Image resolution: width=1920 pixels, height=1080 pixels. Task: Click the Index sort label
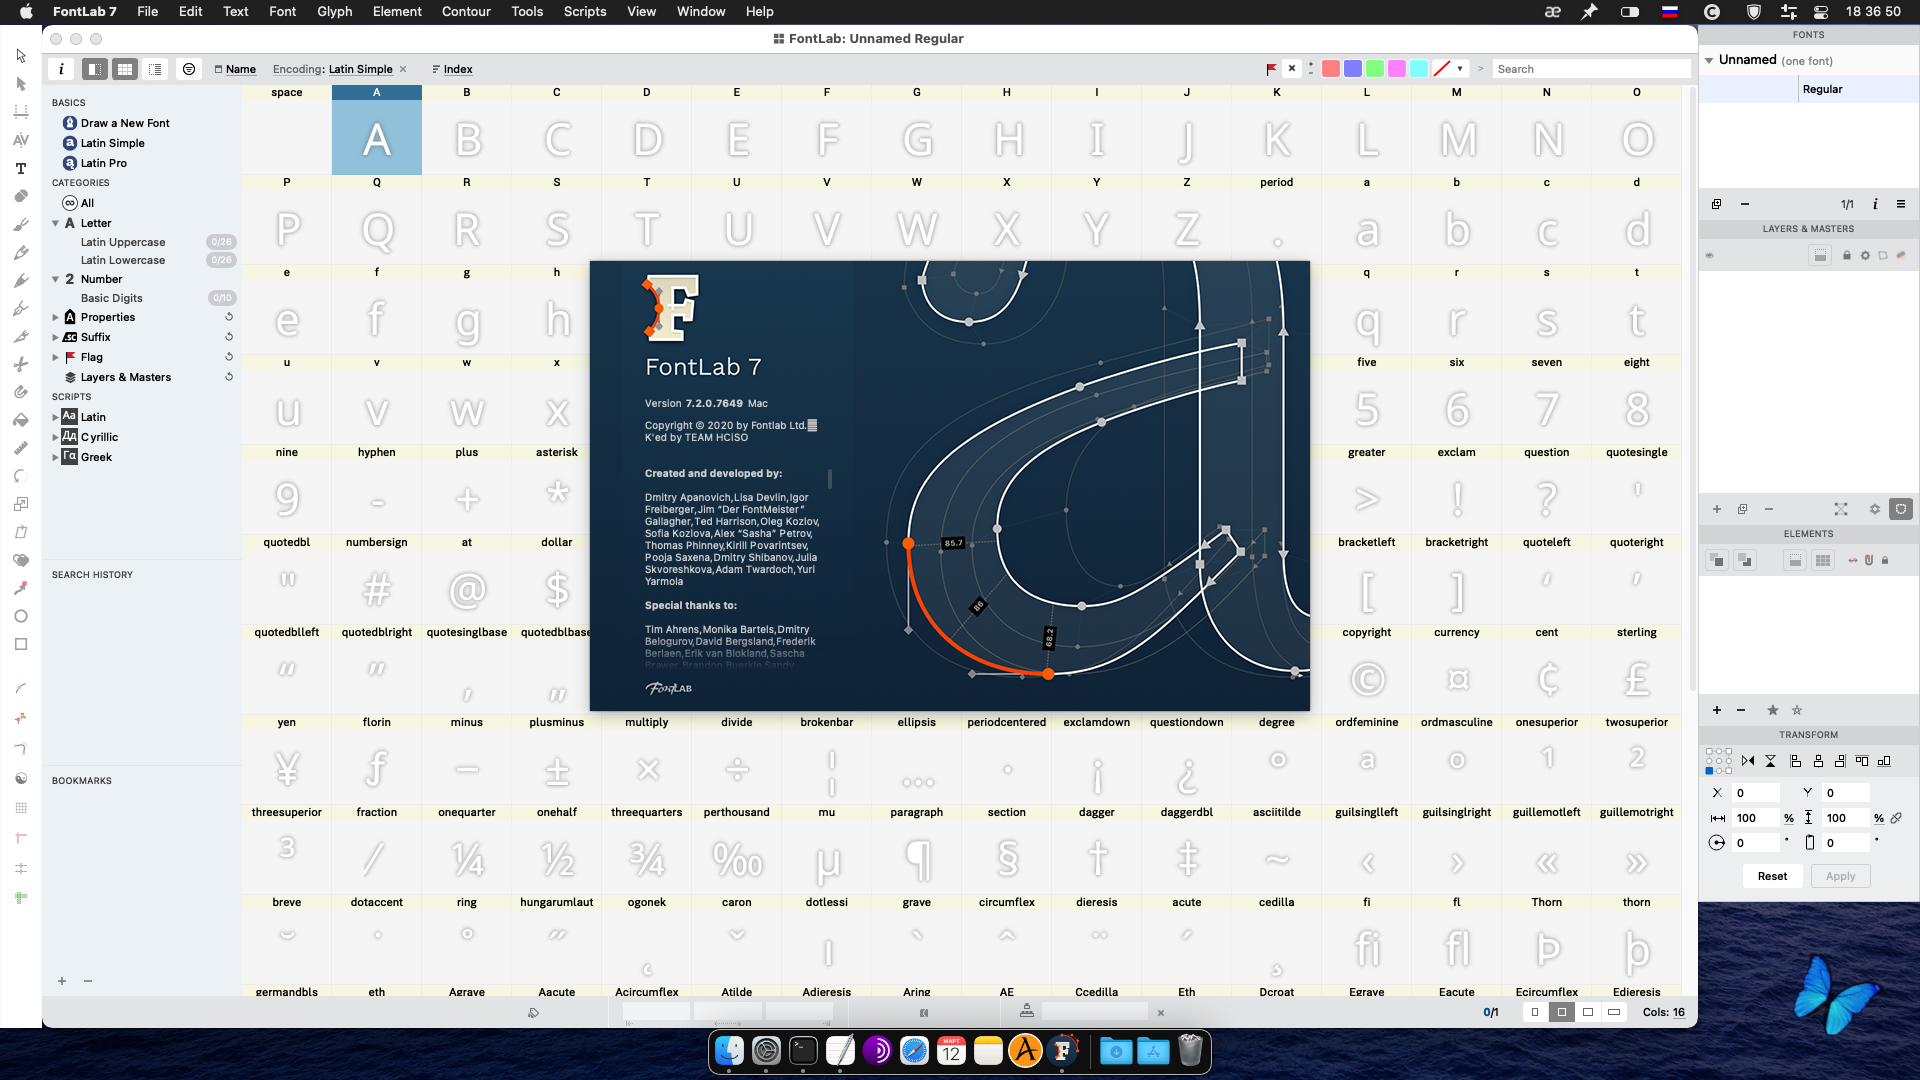tap(458, 69)
